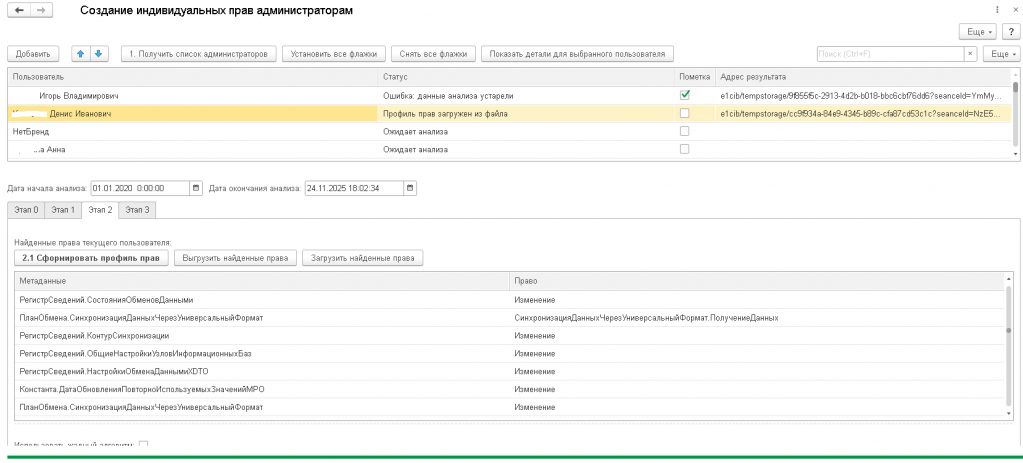The height and width of the screenshot is (463, 1023).
Task: Click the back navigation arrow
Action: tap(19, 10)
